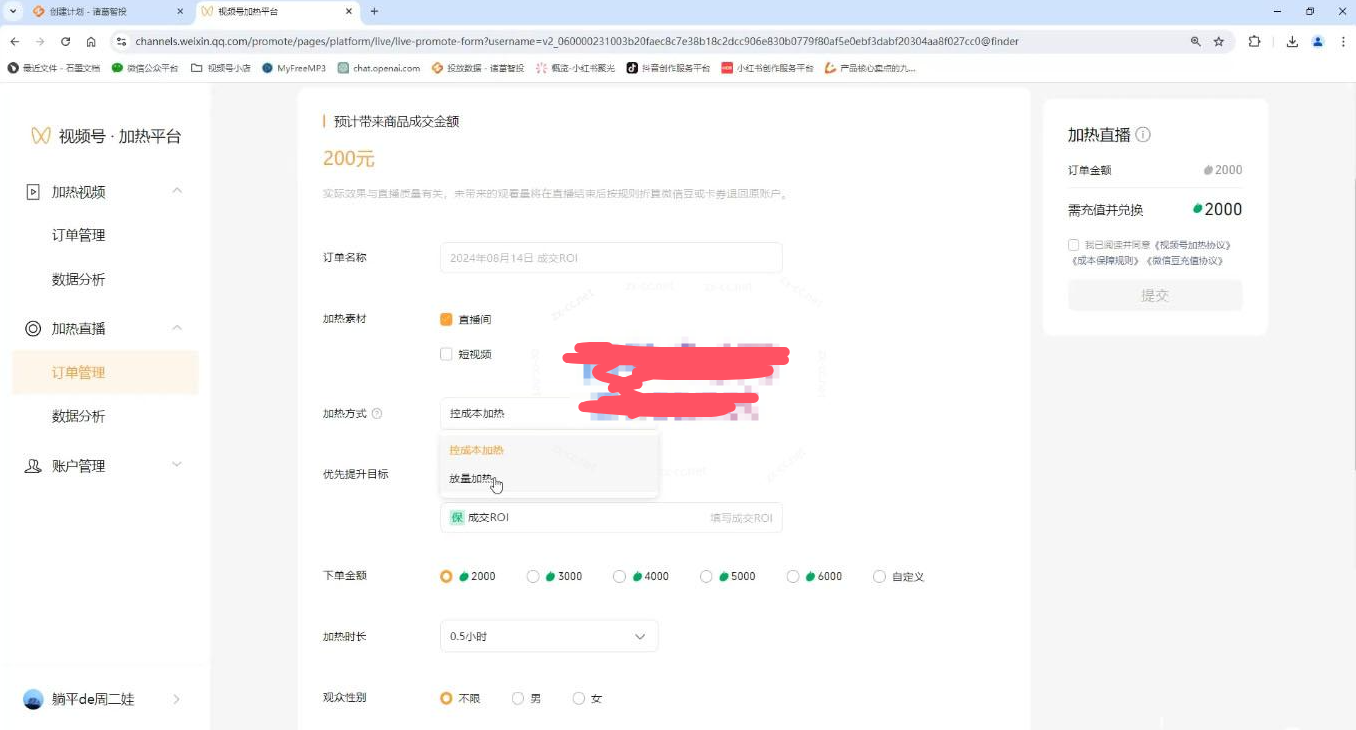
Task: Bookmark this page with the star icon
Action: 1219,42
